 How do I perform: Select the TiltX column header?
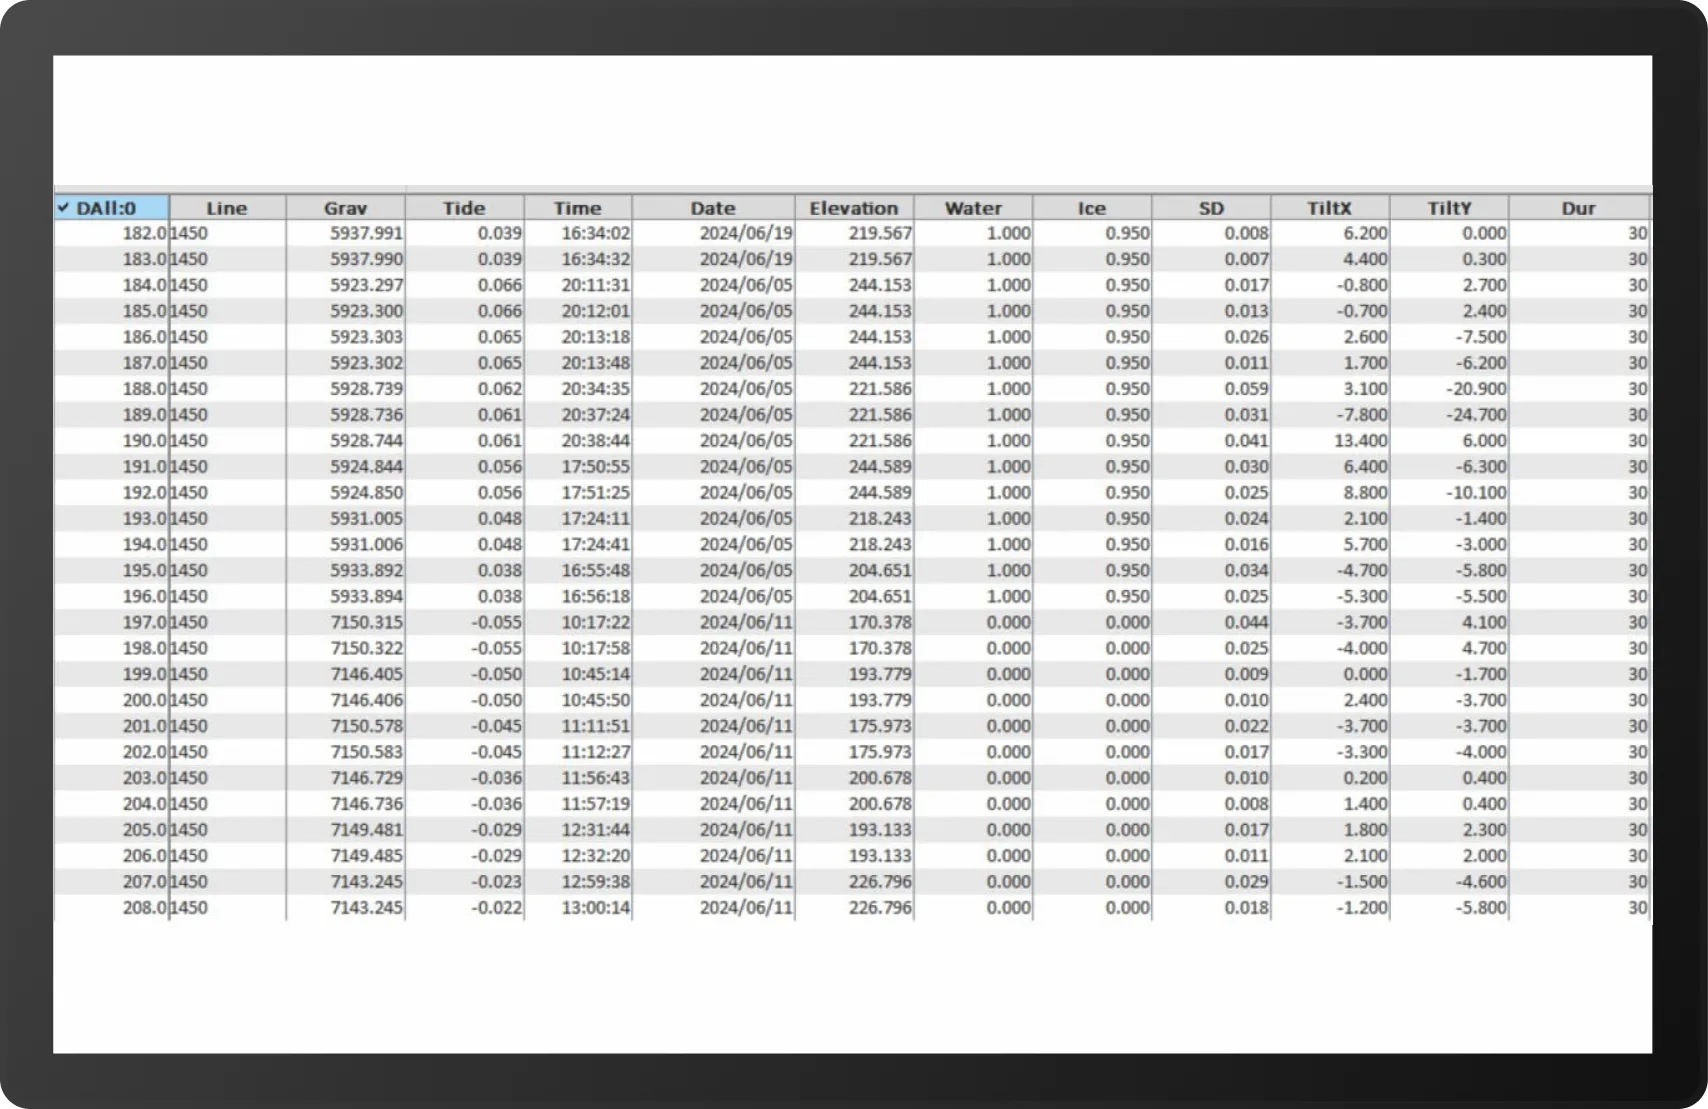(x=1330, y=208)
